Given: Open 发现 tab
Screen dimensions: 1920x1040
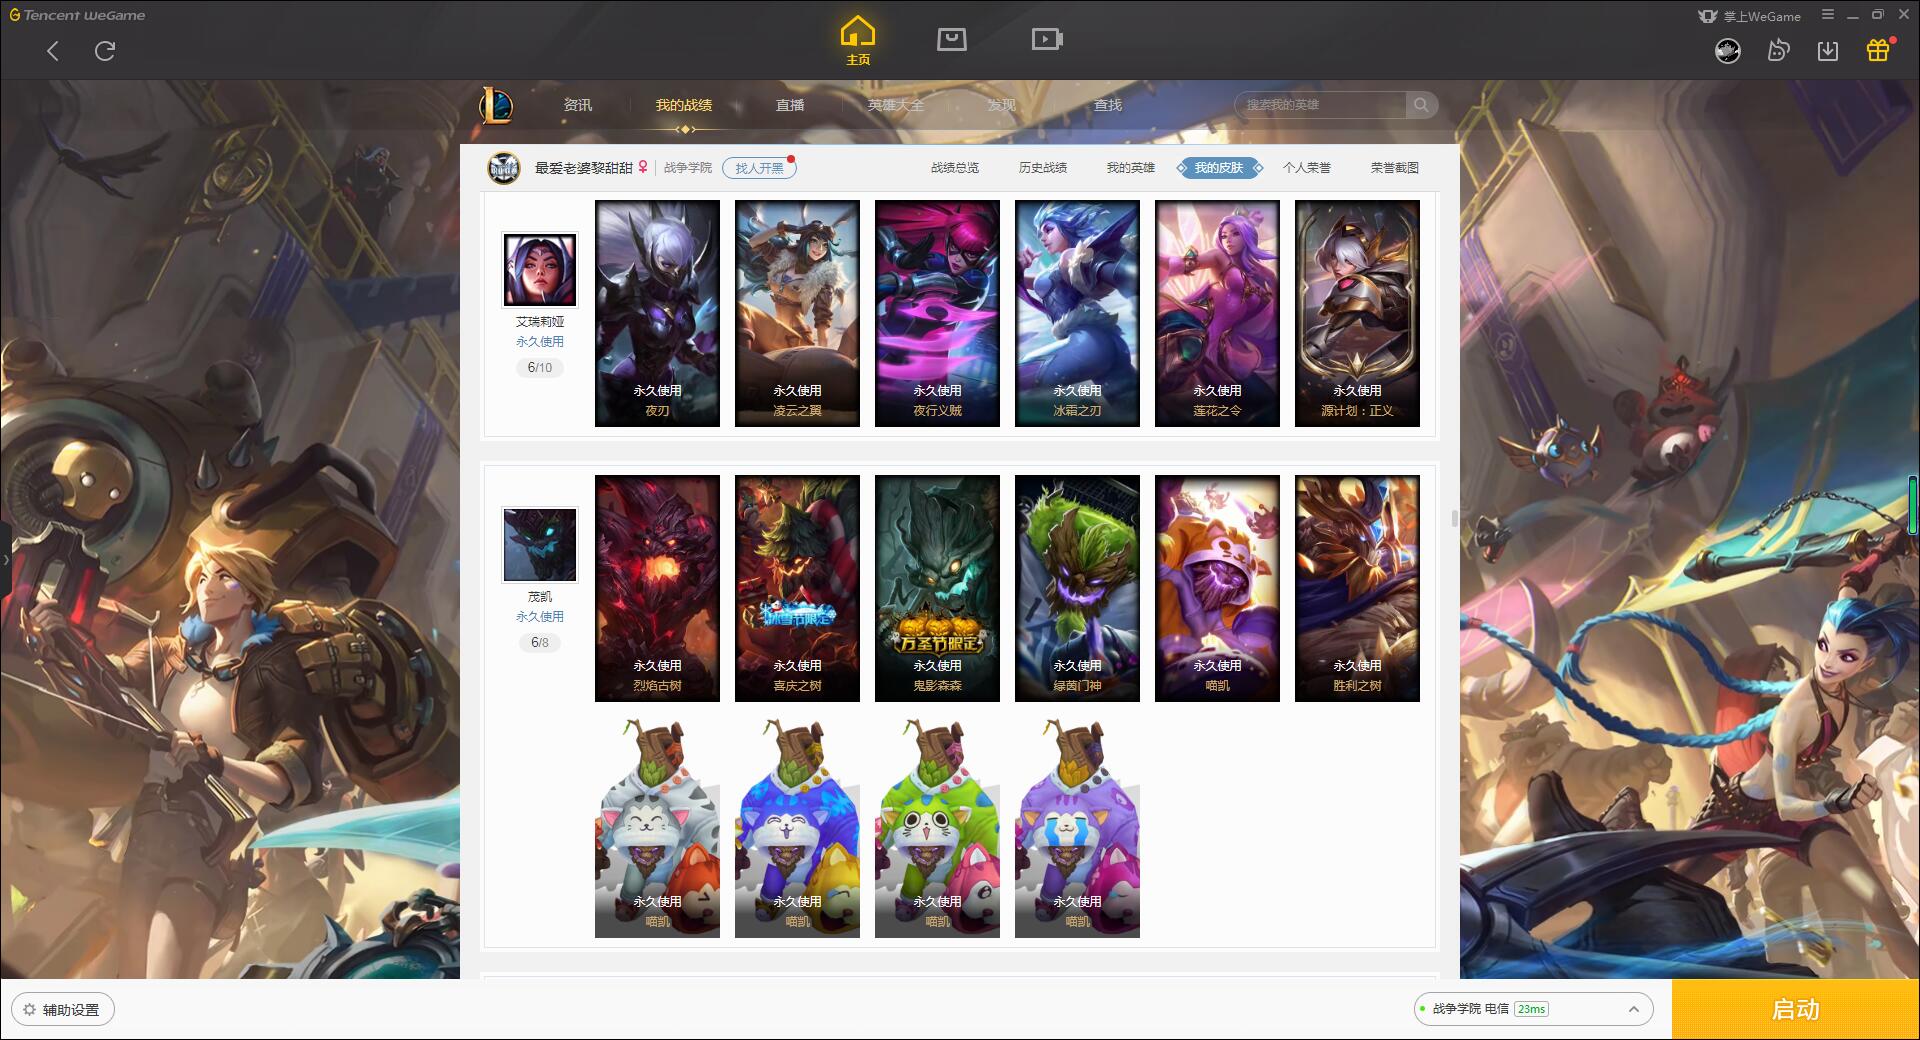Looking at the screenshot, I should [1002, 105].
